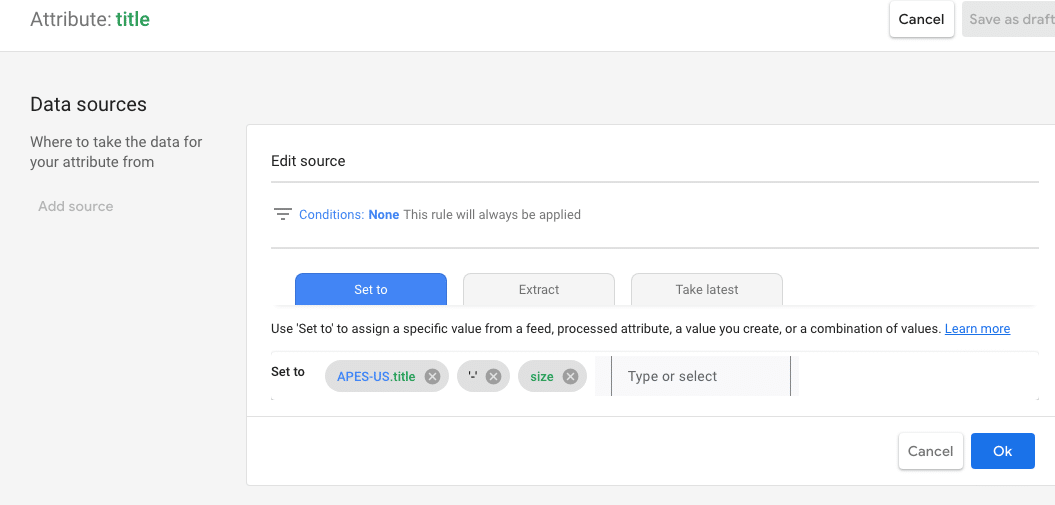The image size is (1055, 505).
Task: Click Save as draft button
Action: [x=1011, y=20]
